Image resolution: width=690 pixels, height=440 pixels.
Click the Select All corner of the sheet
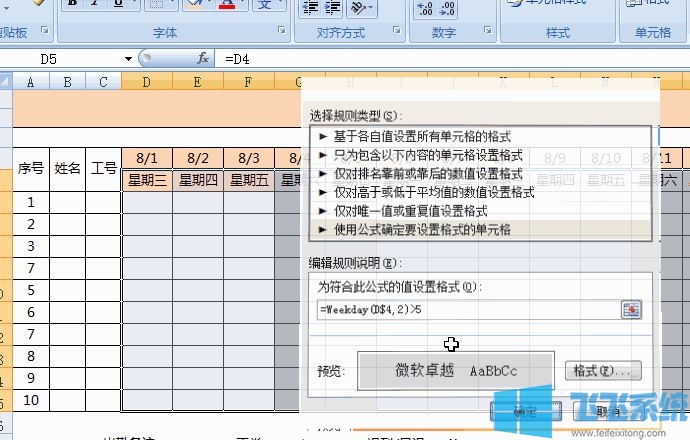click(x=6, y=81)
